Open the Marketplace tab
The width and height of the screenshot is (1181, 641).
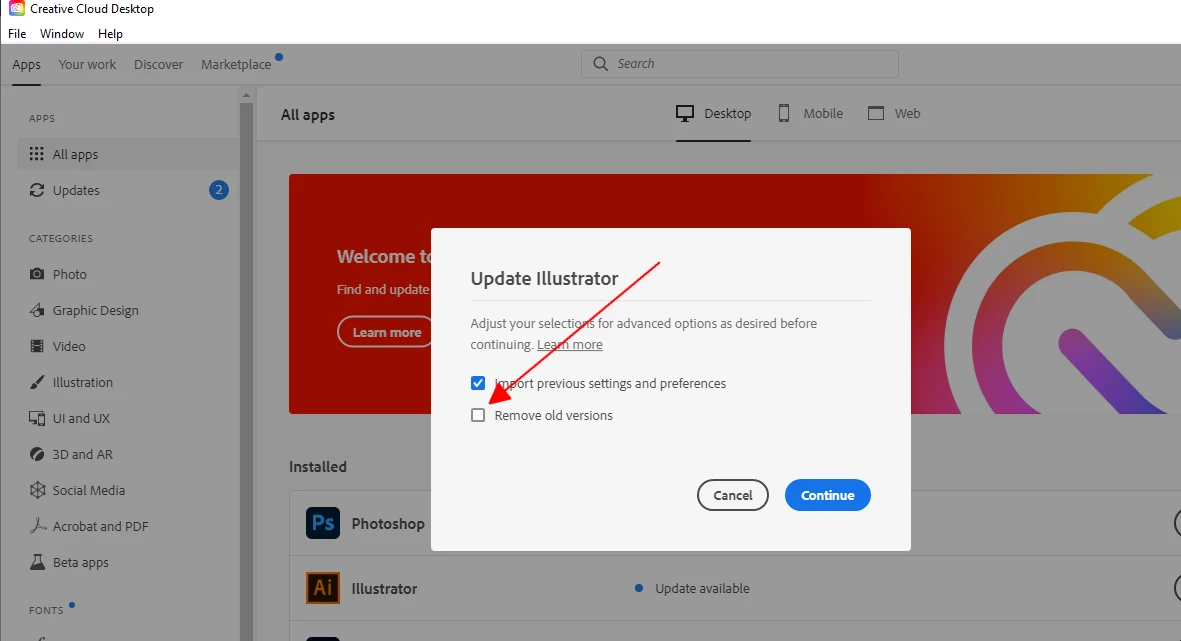(236, 64)
